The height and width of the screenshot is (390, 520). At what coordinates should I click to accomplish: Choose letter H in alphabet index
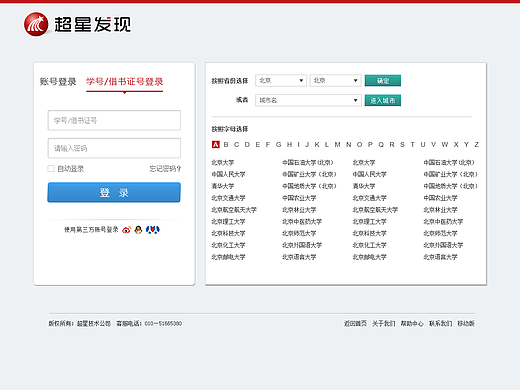coord(289,144)
